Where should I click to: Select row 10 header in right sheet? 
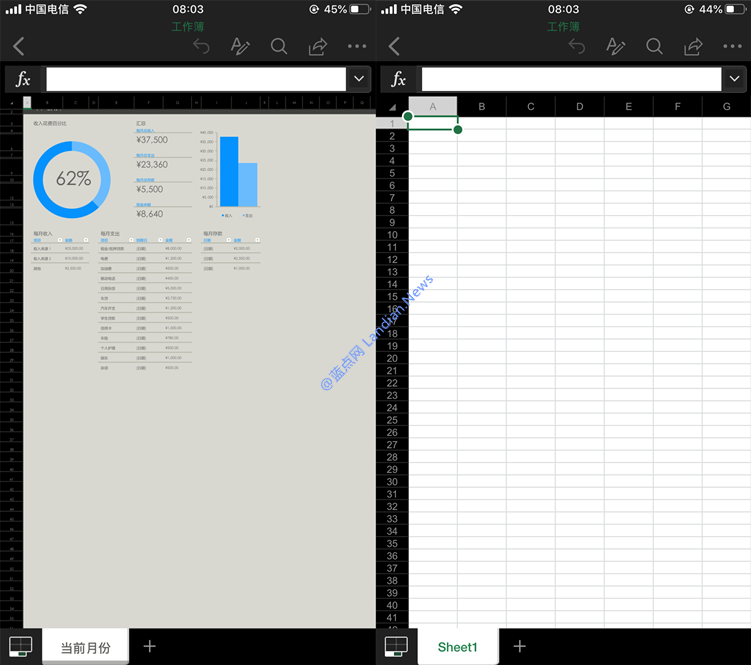[x=392, y=235]
